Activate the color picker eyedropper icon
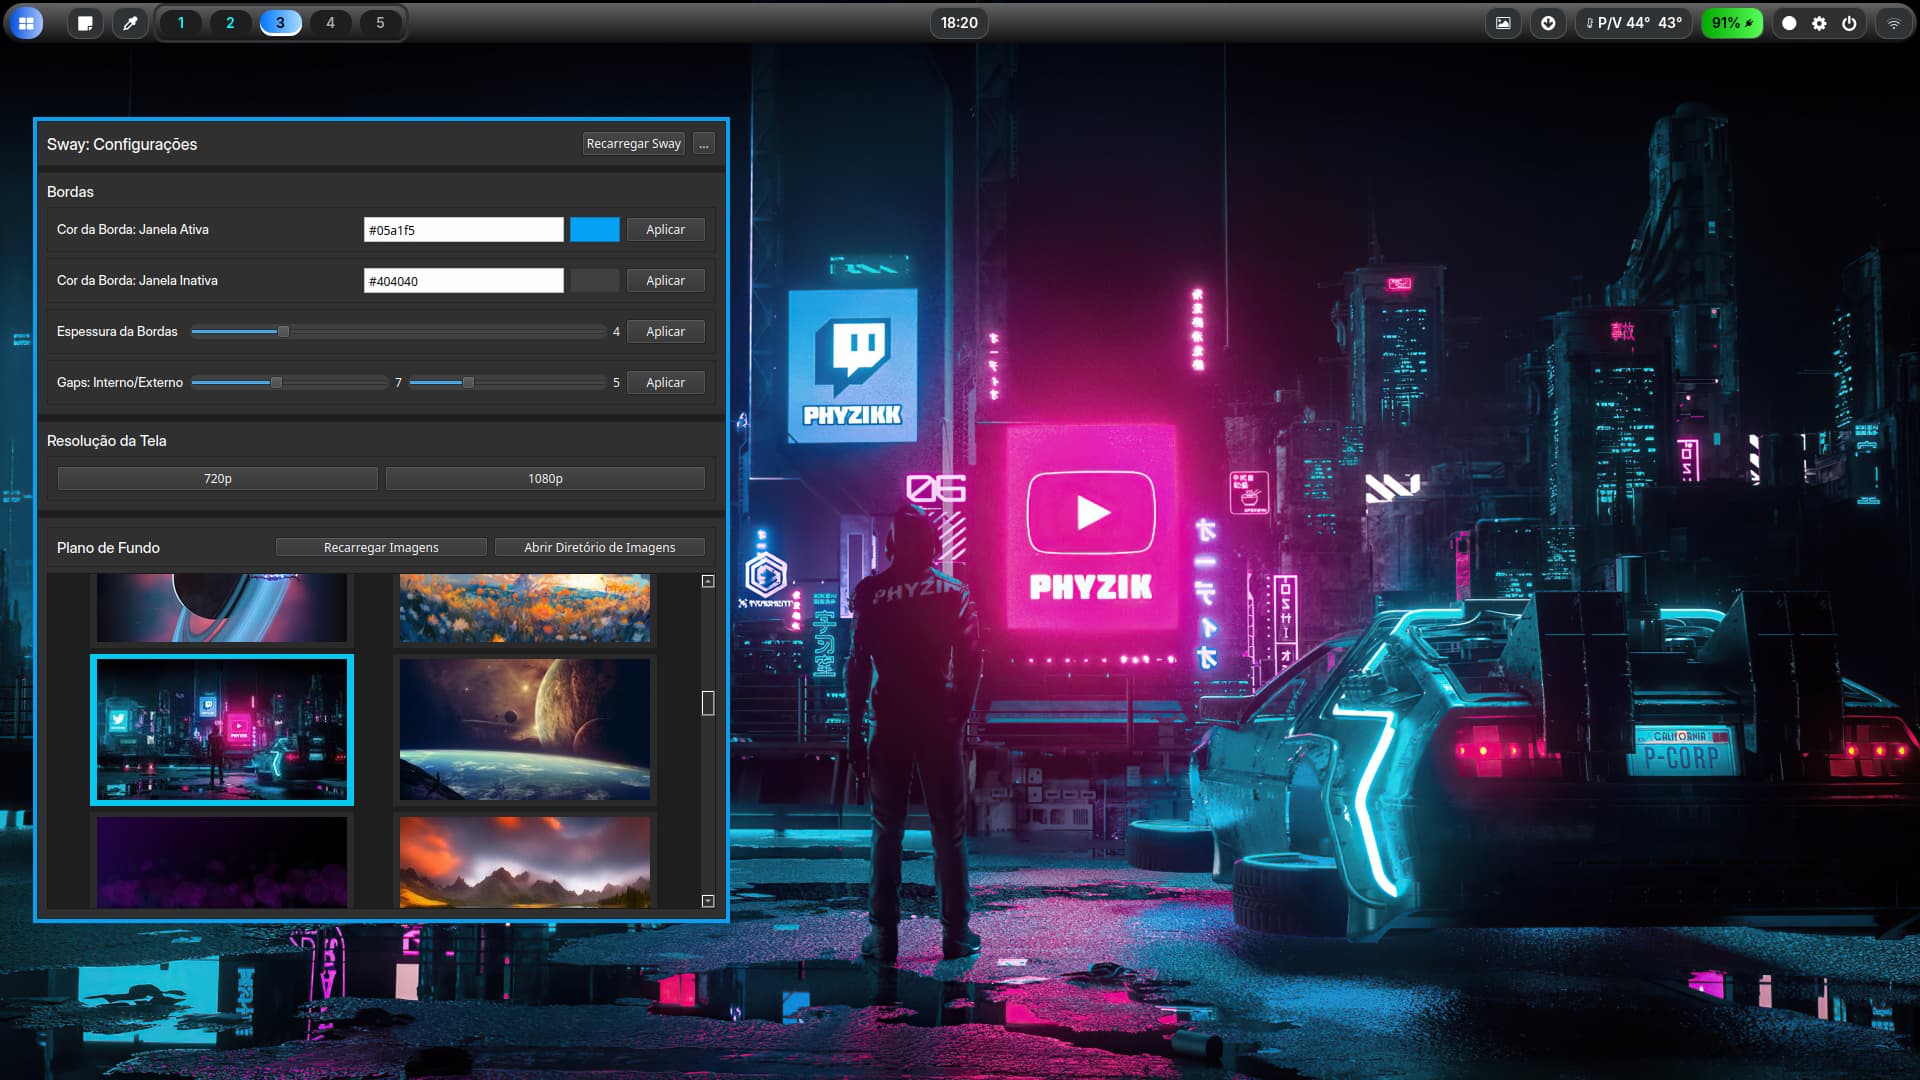 [x=130, y=23]
